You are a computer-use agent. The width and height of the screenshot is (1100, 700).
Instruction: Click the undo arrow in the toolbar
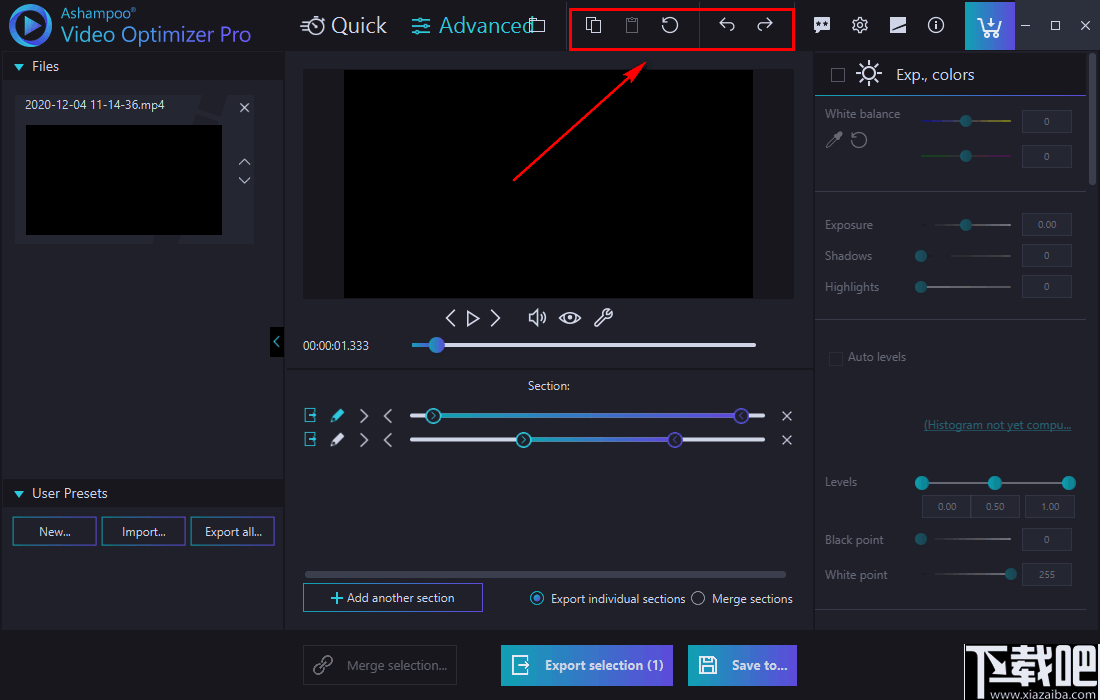727,25
